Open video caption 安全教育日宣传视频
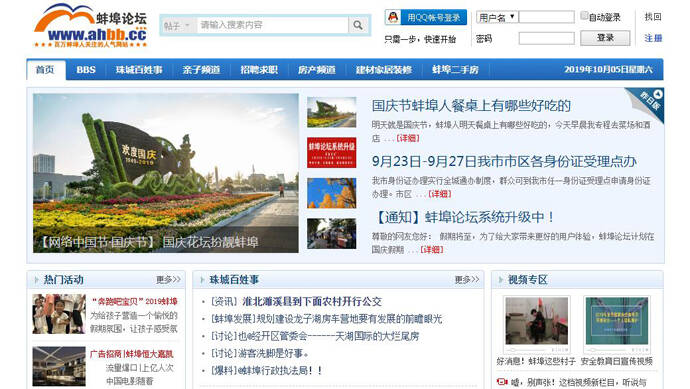 pos(617,361)
